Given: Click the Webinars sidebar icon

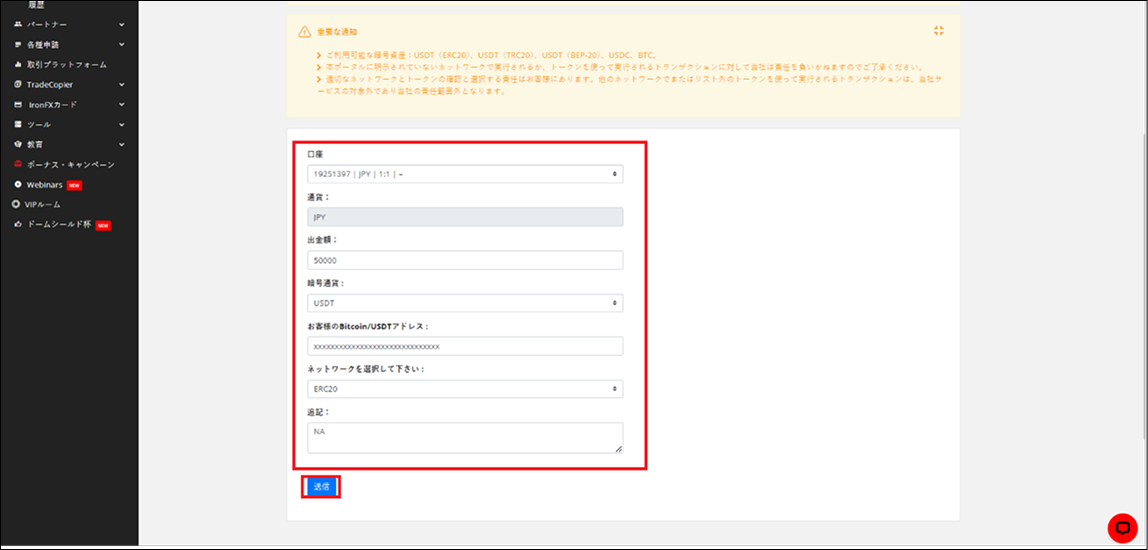Looking at the screenshot, I should 18,185.
